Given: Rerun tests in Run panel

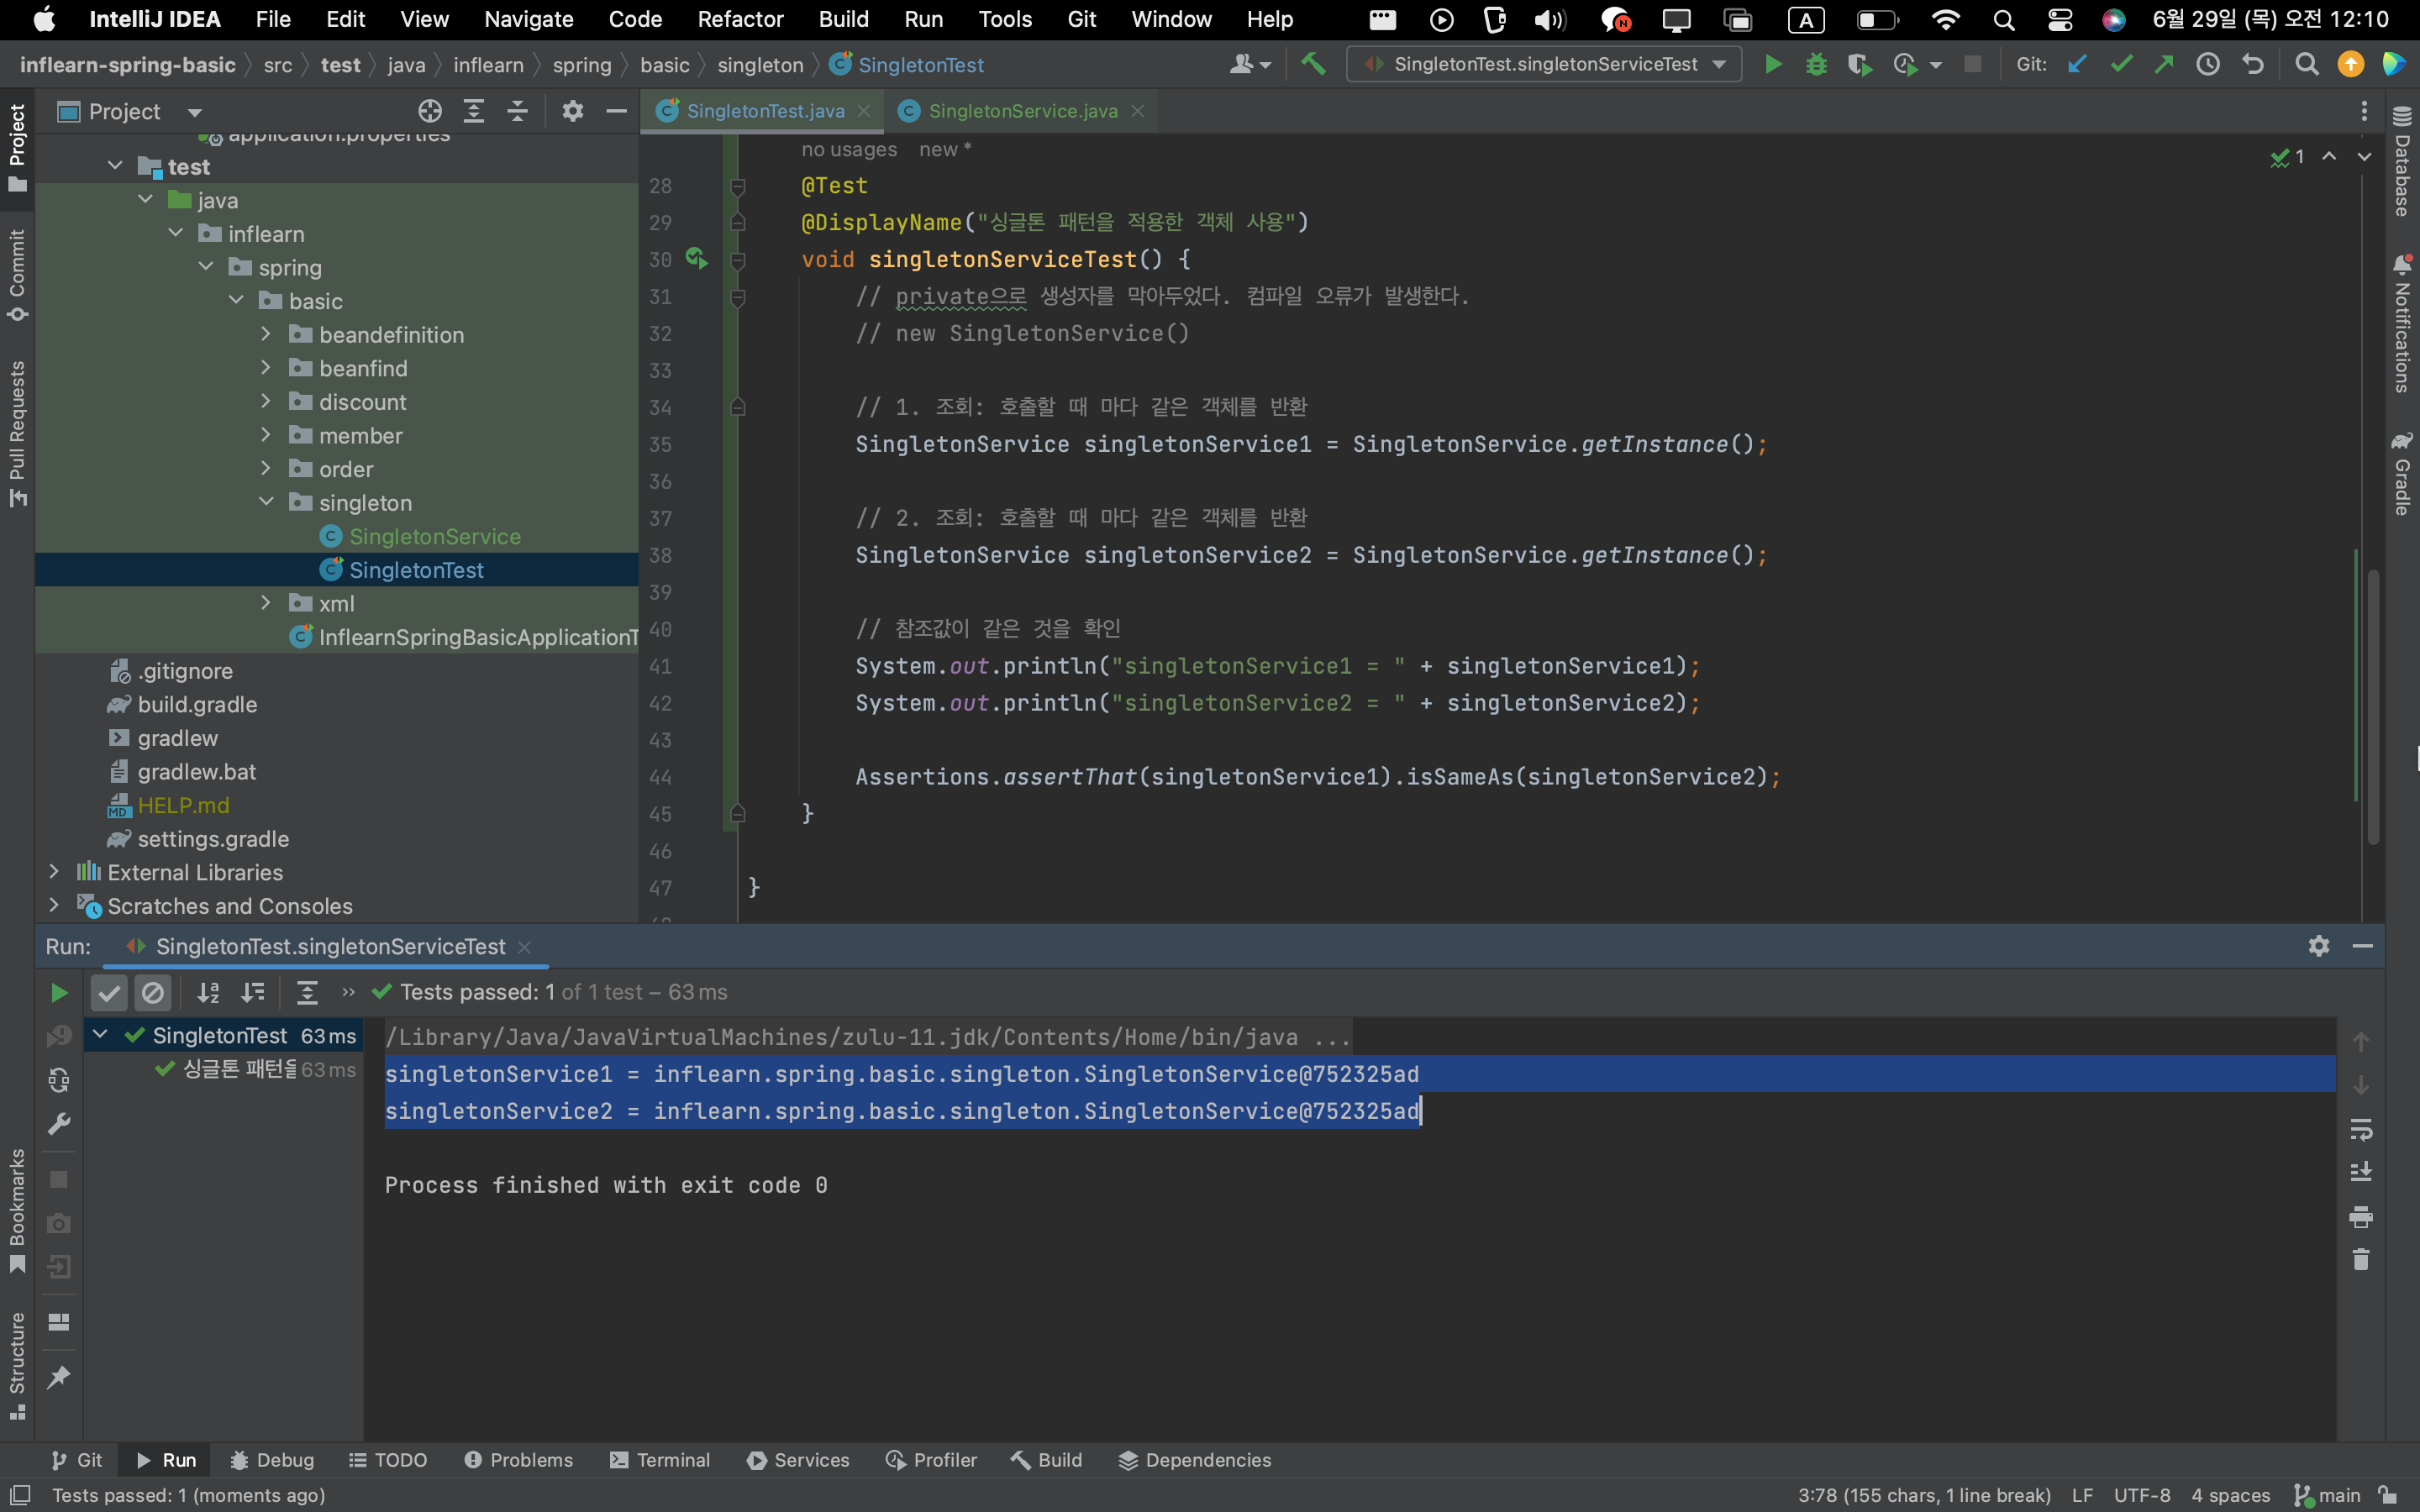Looking at the screenshot, I should click(59, 992).
